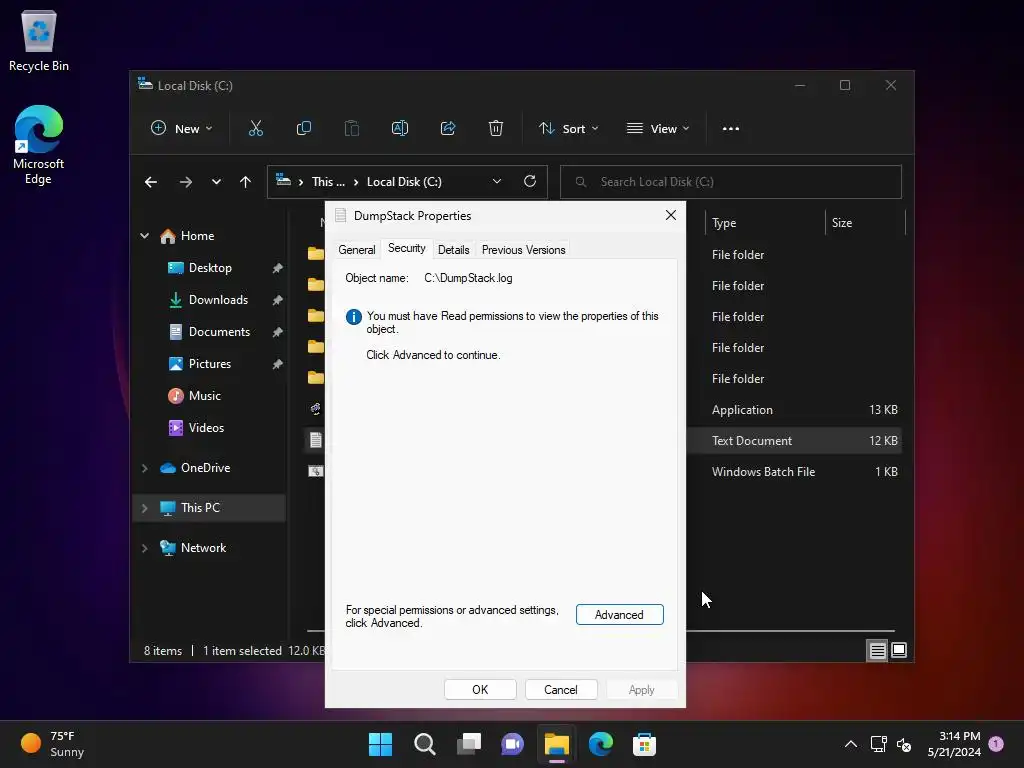The image size is (1024, 768).
Task: Click the Paste clipboard icon
Action: coord(351,129)
